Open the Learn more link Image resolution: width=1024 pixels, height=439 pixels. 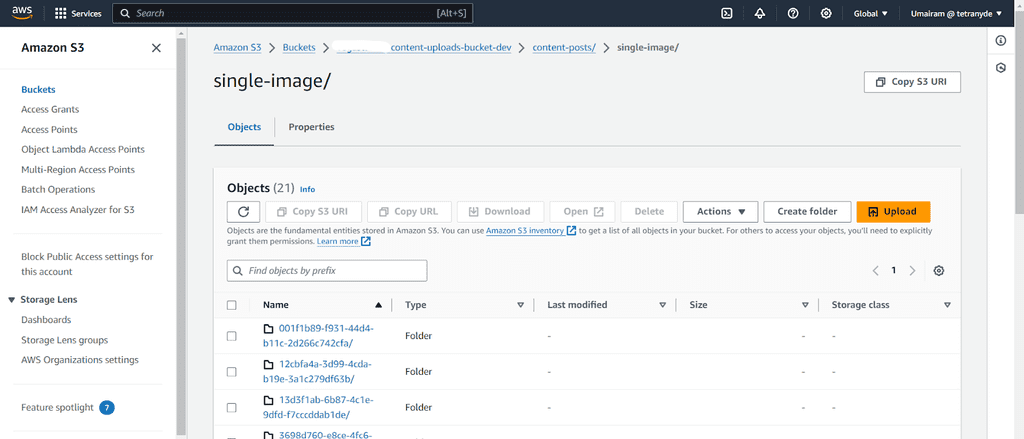coord(338,242)
